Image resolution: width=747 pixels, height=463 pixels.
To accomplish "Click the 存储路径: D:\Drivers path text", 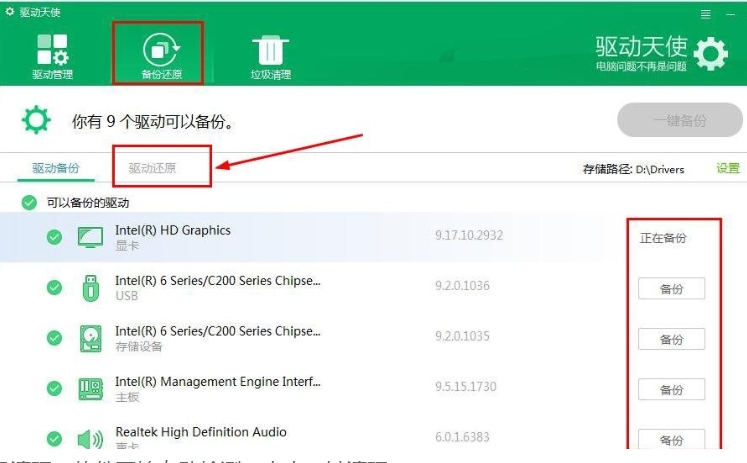I will coord(634,169).
